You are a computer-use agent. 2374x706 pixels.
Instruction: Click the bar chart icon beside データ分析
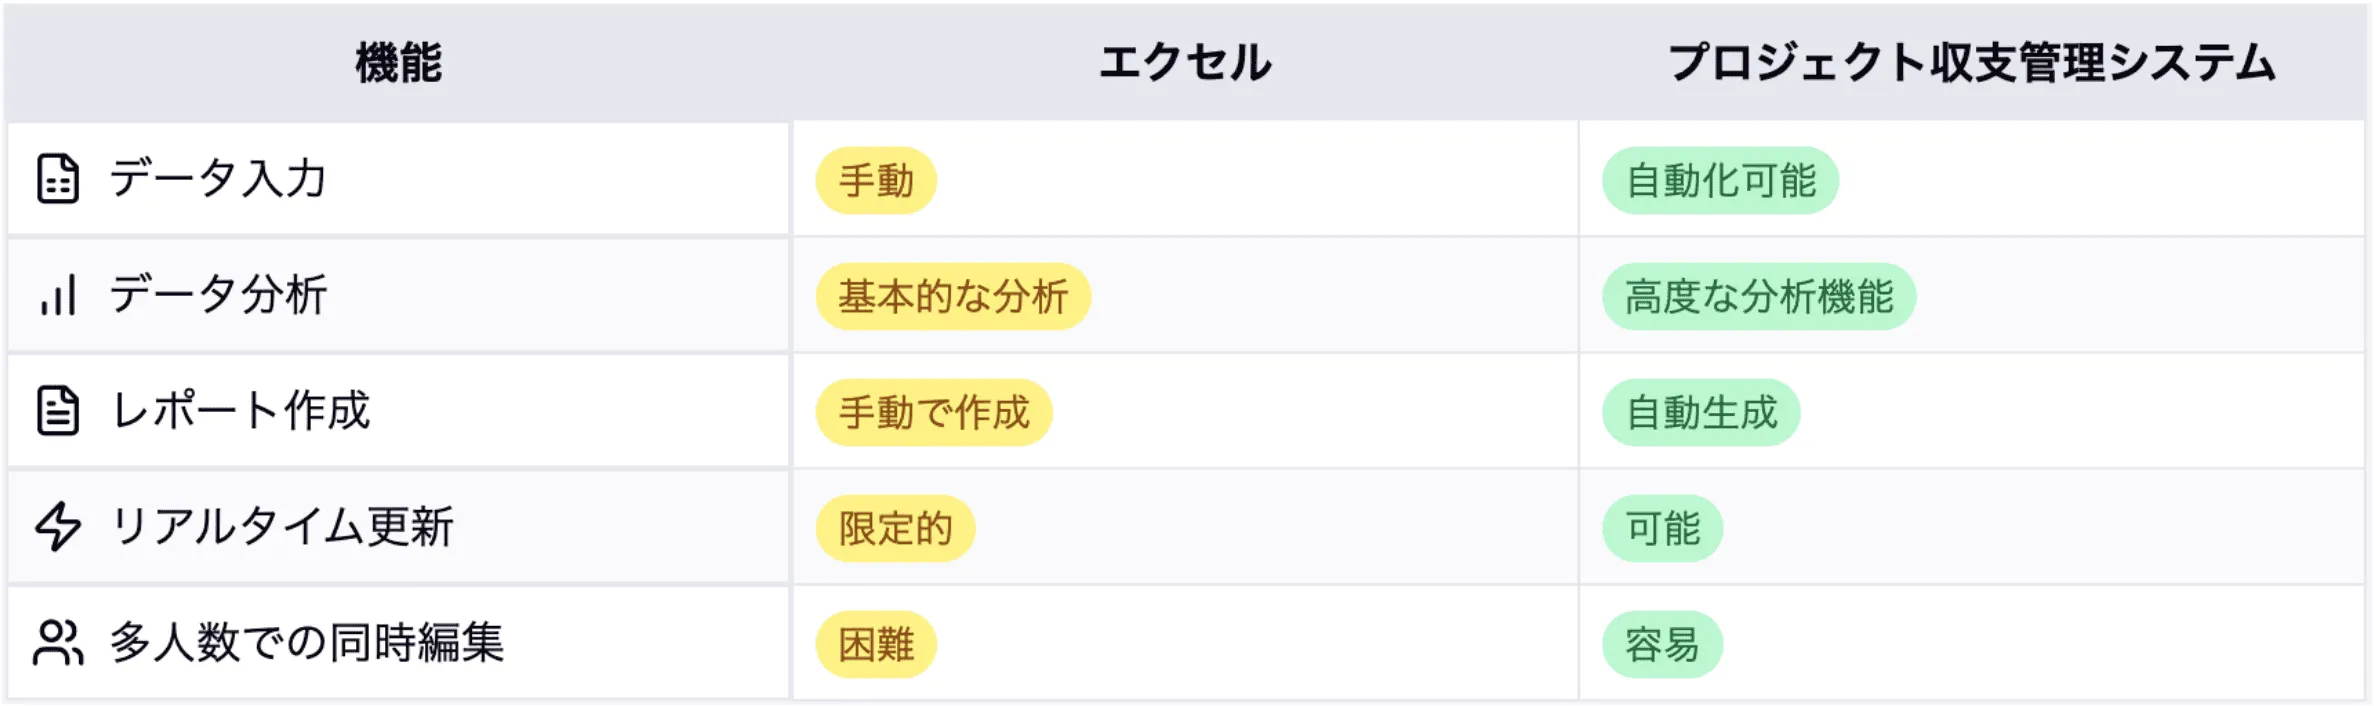click(x=58, y=295)
